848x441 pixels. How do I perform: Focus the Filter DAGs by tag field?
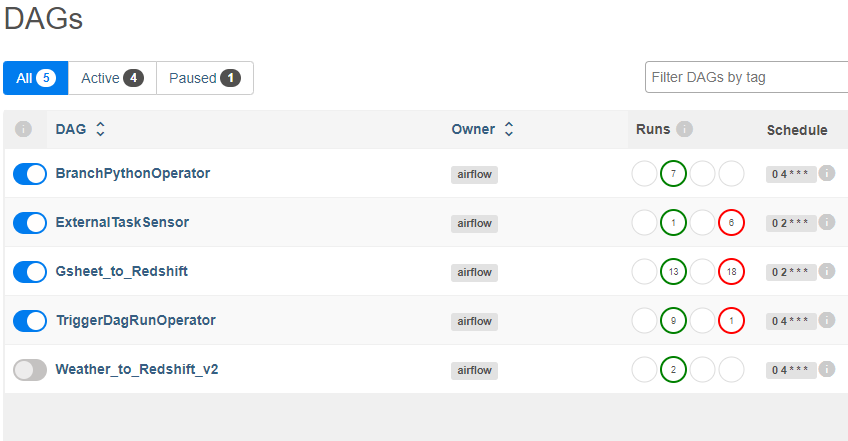coord(746,77)
